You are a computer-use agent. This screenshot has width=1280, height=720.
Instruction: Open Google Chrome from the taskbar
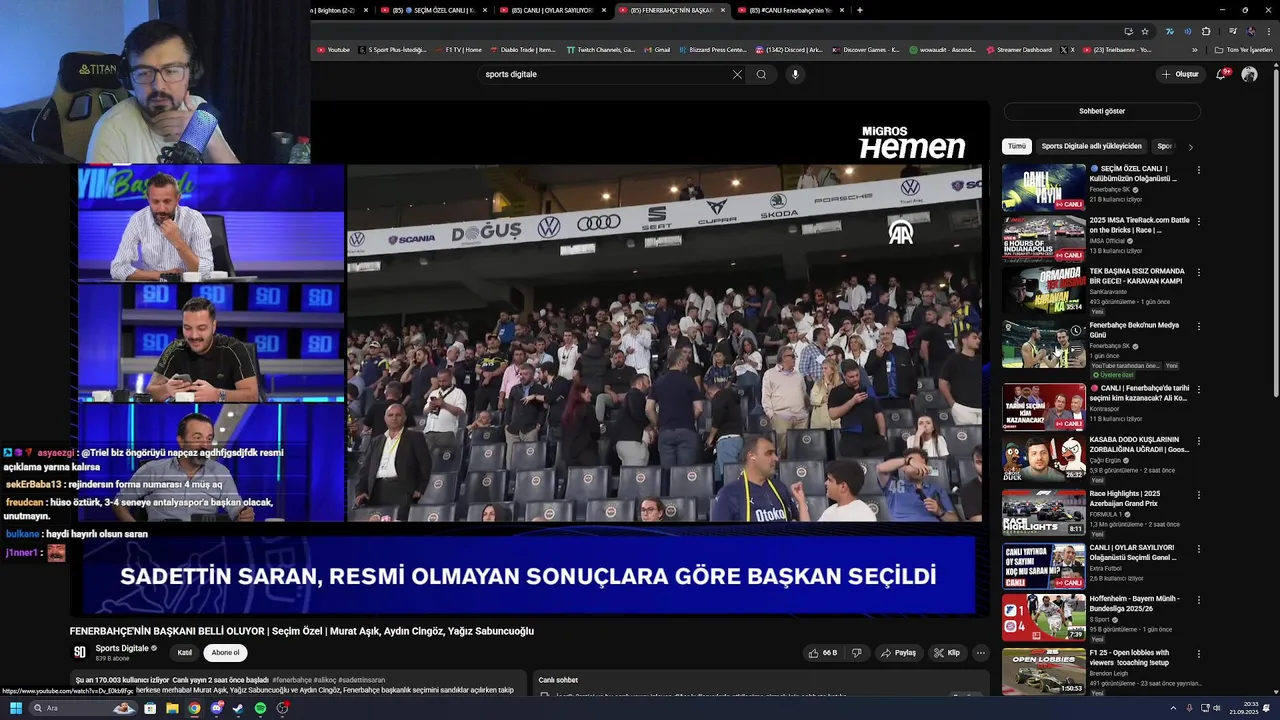pos(194,708)
